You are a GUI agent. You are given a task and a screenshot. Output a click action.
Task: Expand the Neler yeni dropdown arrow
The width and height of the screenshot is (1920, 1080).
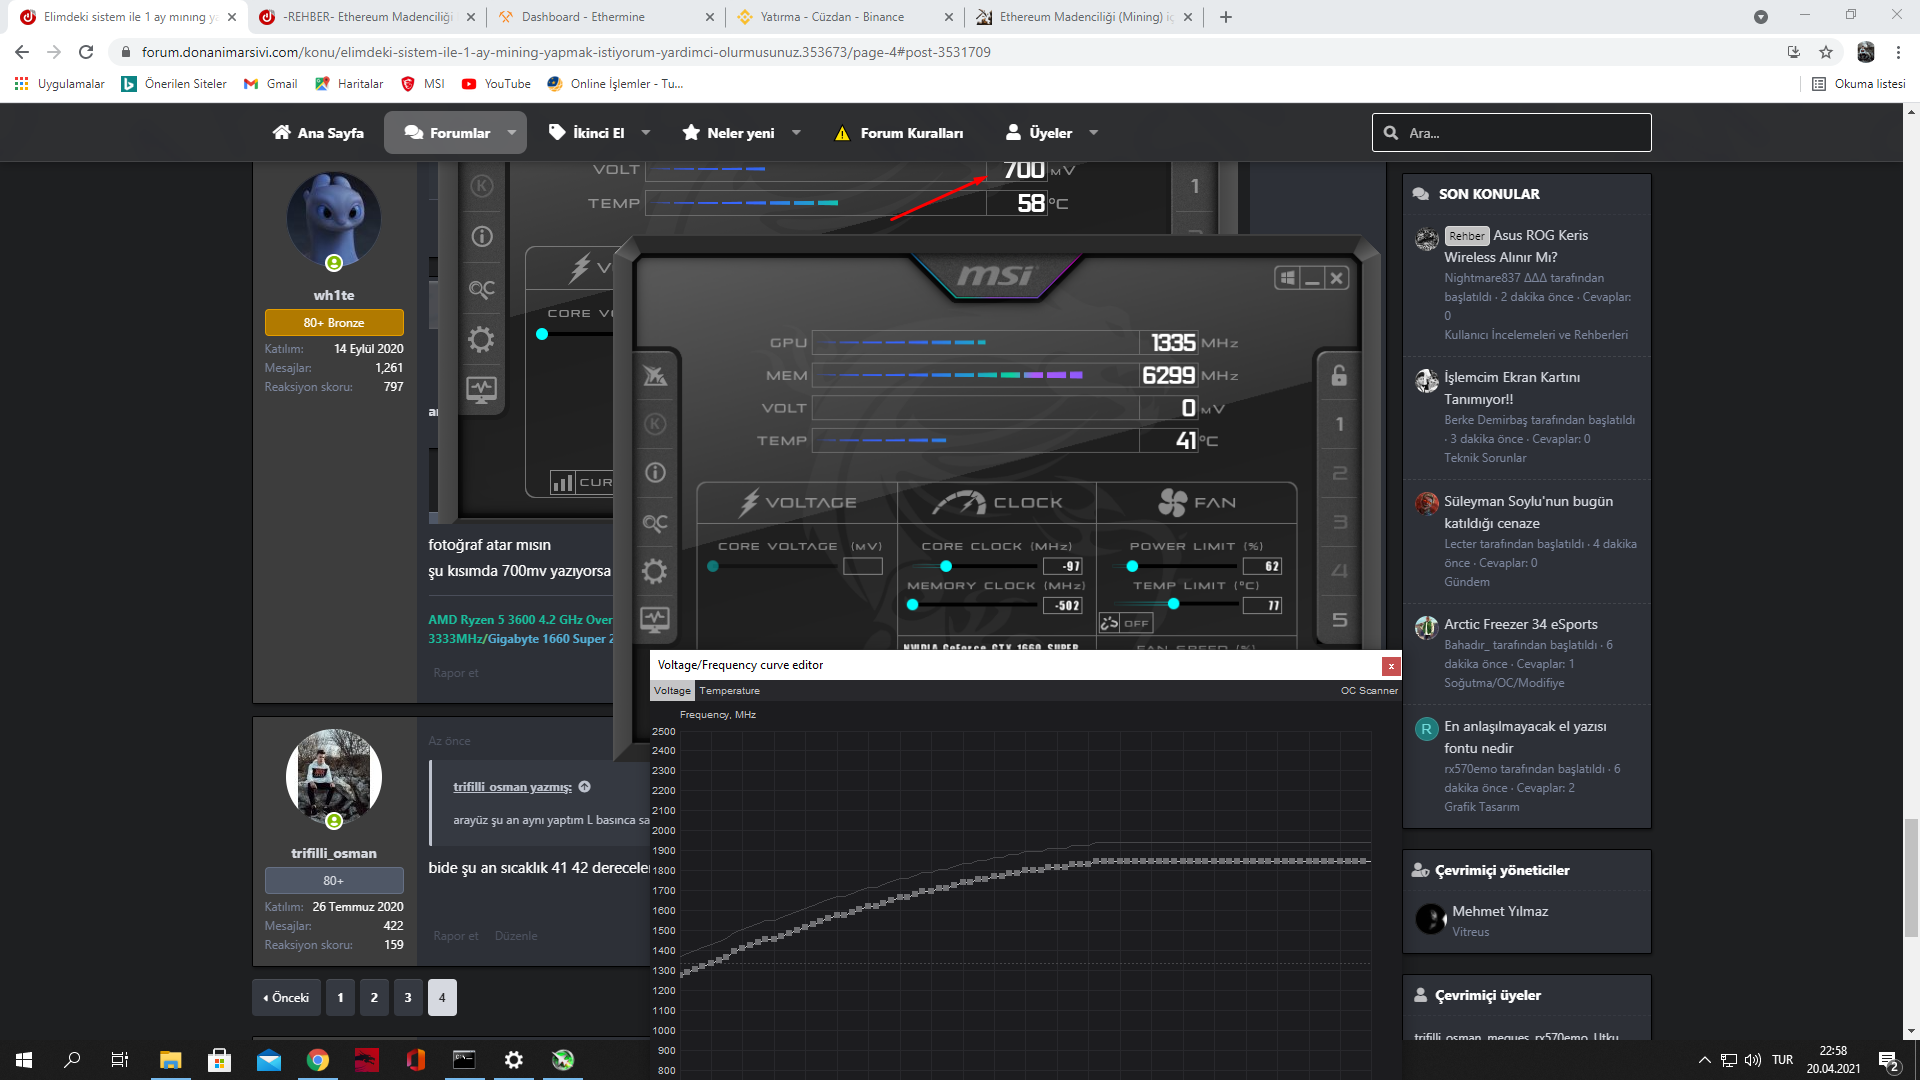click(x=796, y=133)
